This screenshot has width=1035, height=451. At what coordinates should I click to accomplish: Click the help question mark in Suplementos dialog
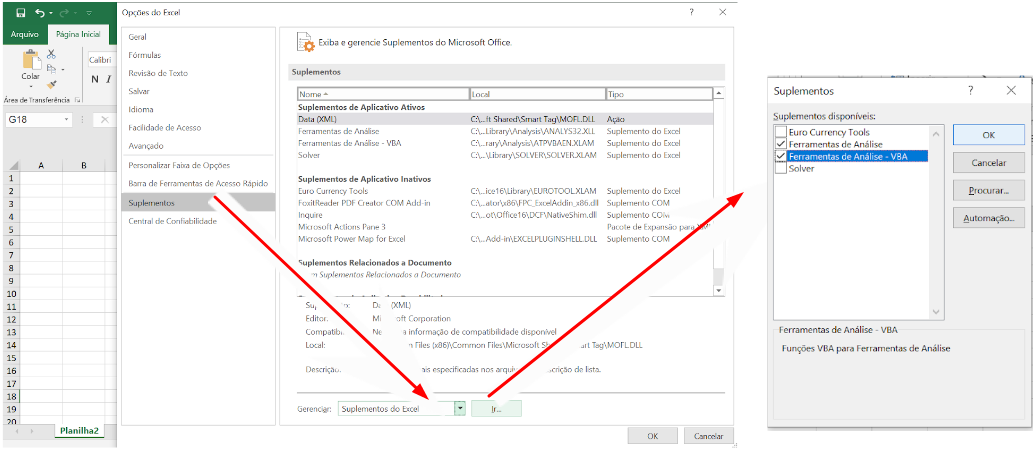970,90
